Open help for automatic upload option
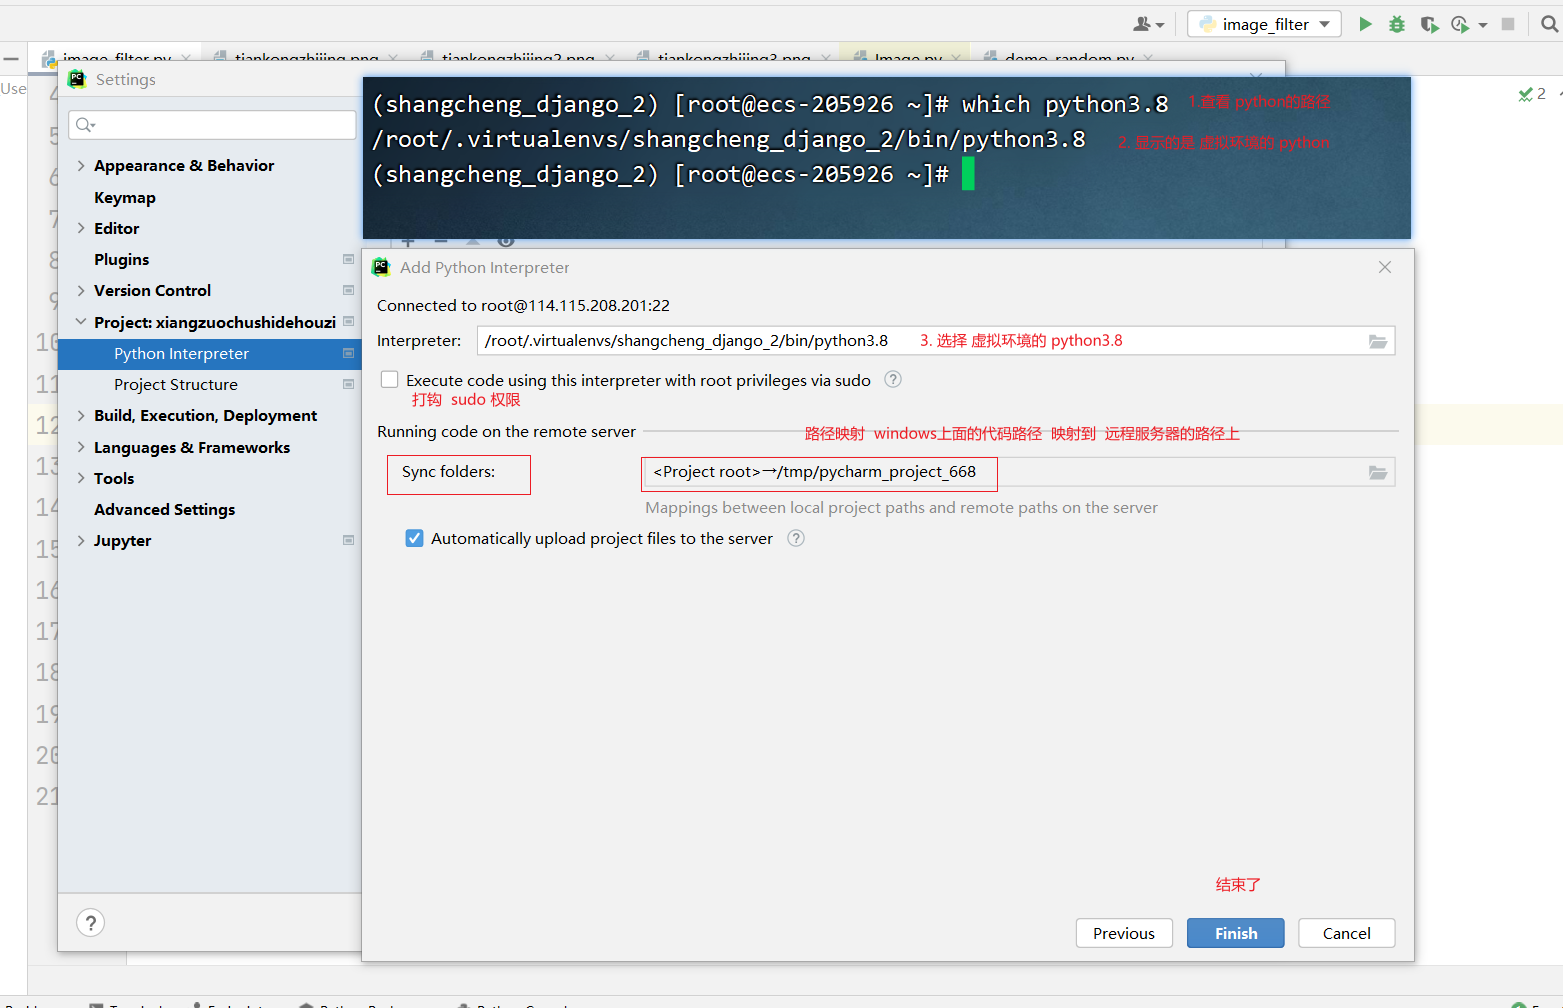 [796, 538]
